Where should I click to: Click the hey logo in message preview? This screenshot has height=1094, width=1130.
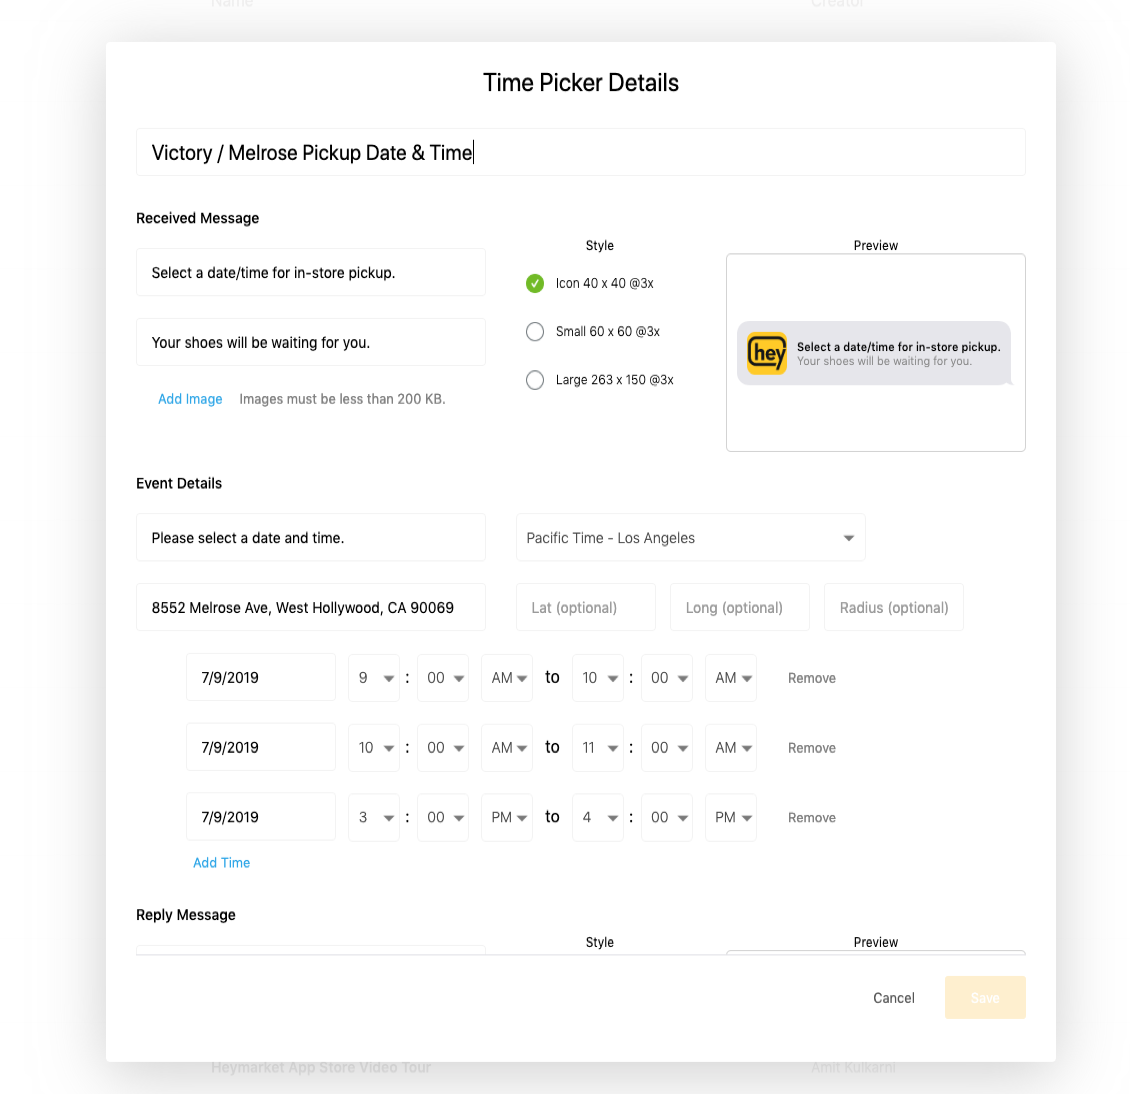[x=766, y=353]
